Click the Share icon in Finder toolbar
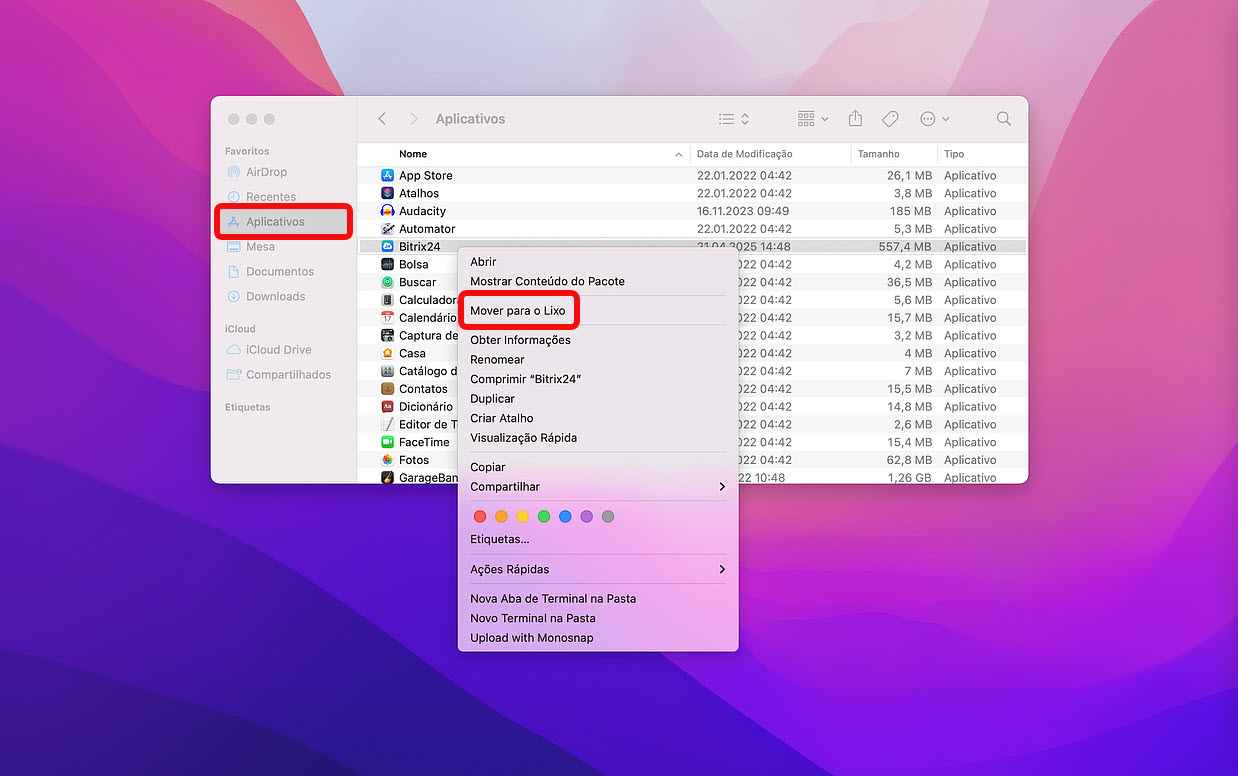1238x776 pixels. click(855, 119)
